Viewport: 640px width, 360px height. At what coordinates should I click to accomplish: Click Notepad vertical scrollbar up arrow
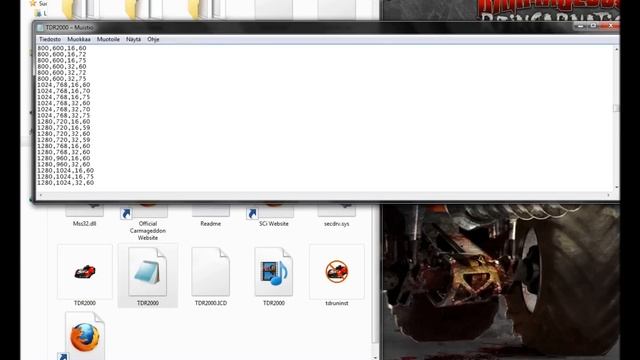[x=616, y=49]
